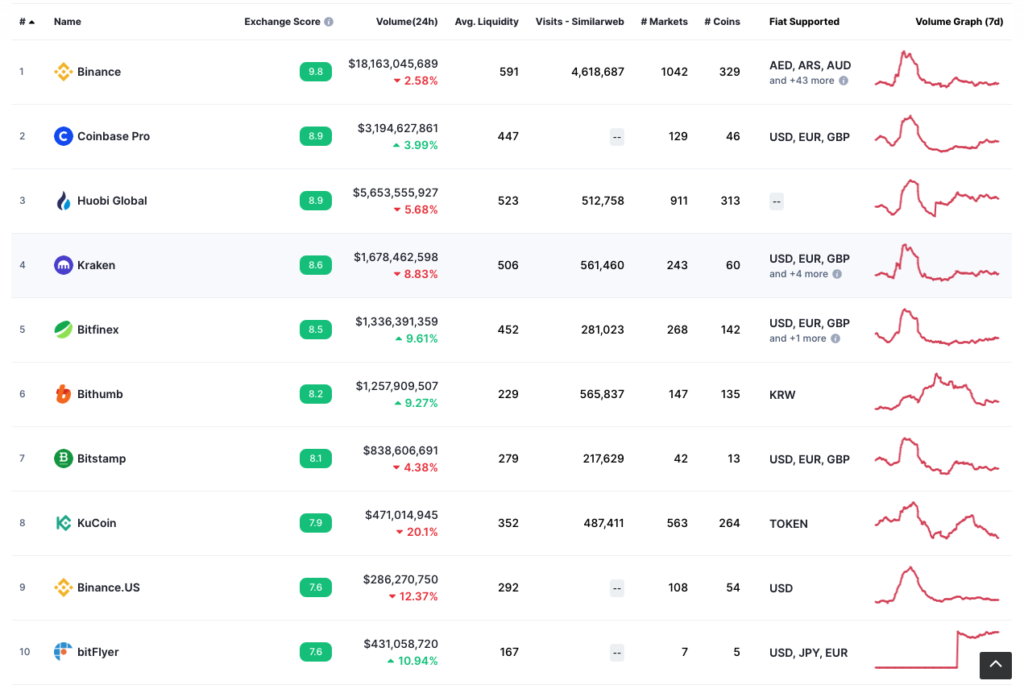Image resolution: width=1024 pixels, height=689 pixels.
Task: Click the scroll-to-top arrow button
Action: pyautogui.click(x=995, y=665)
